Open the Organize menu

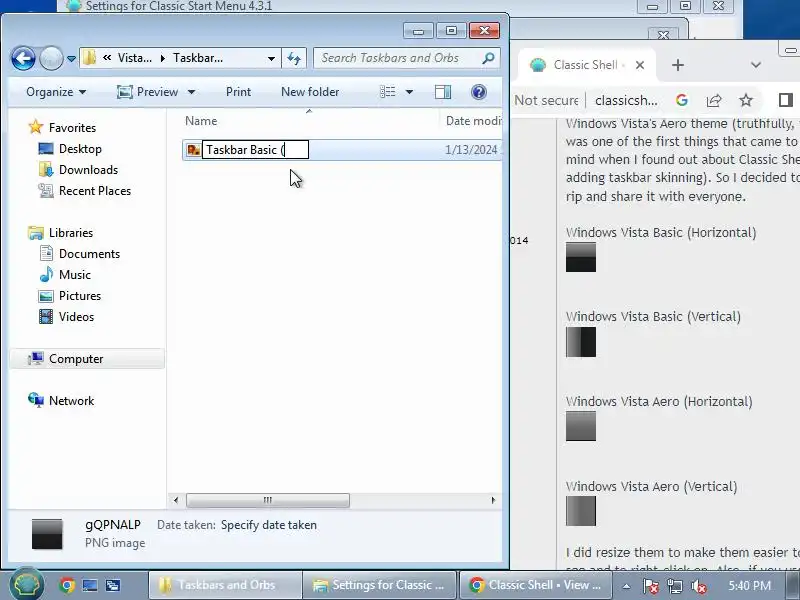56,92
